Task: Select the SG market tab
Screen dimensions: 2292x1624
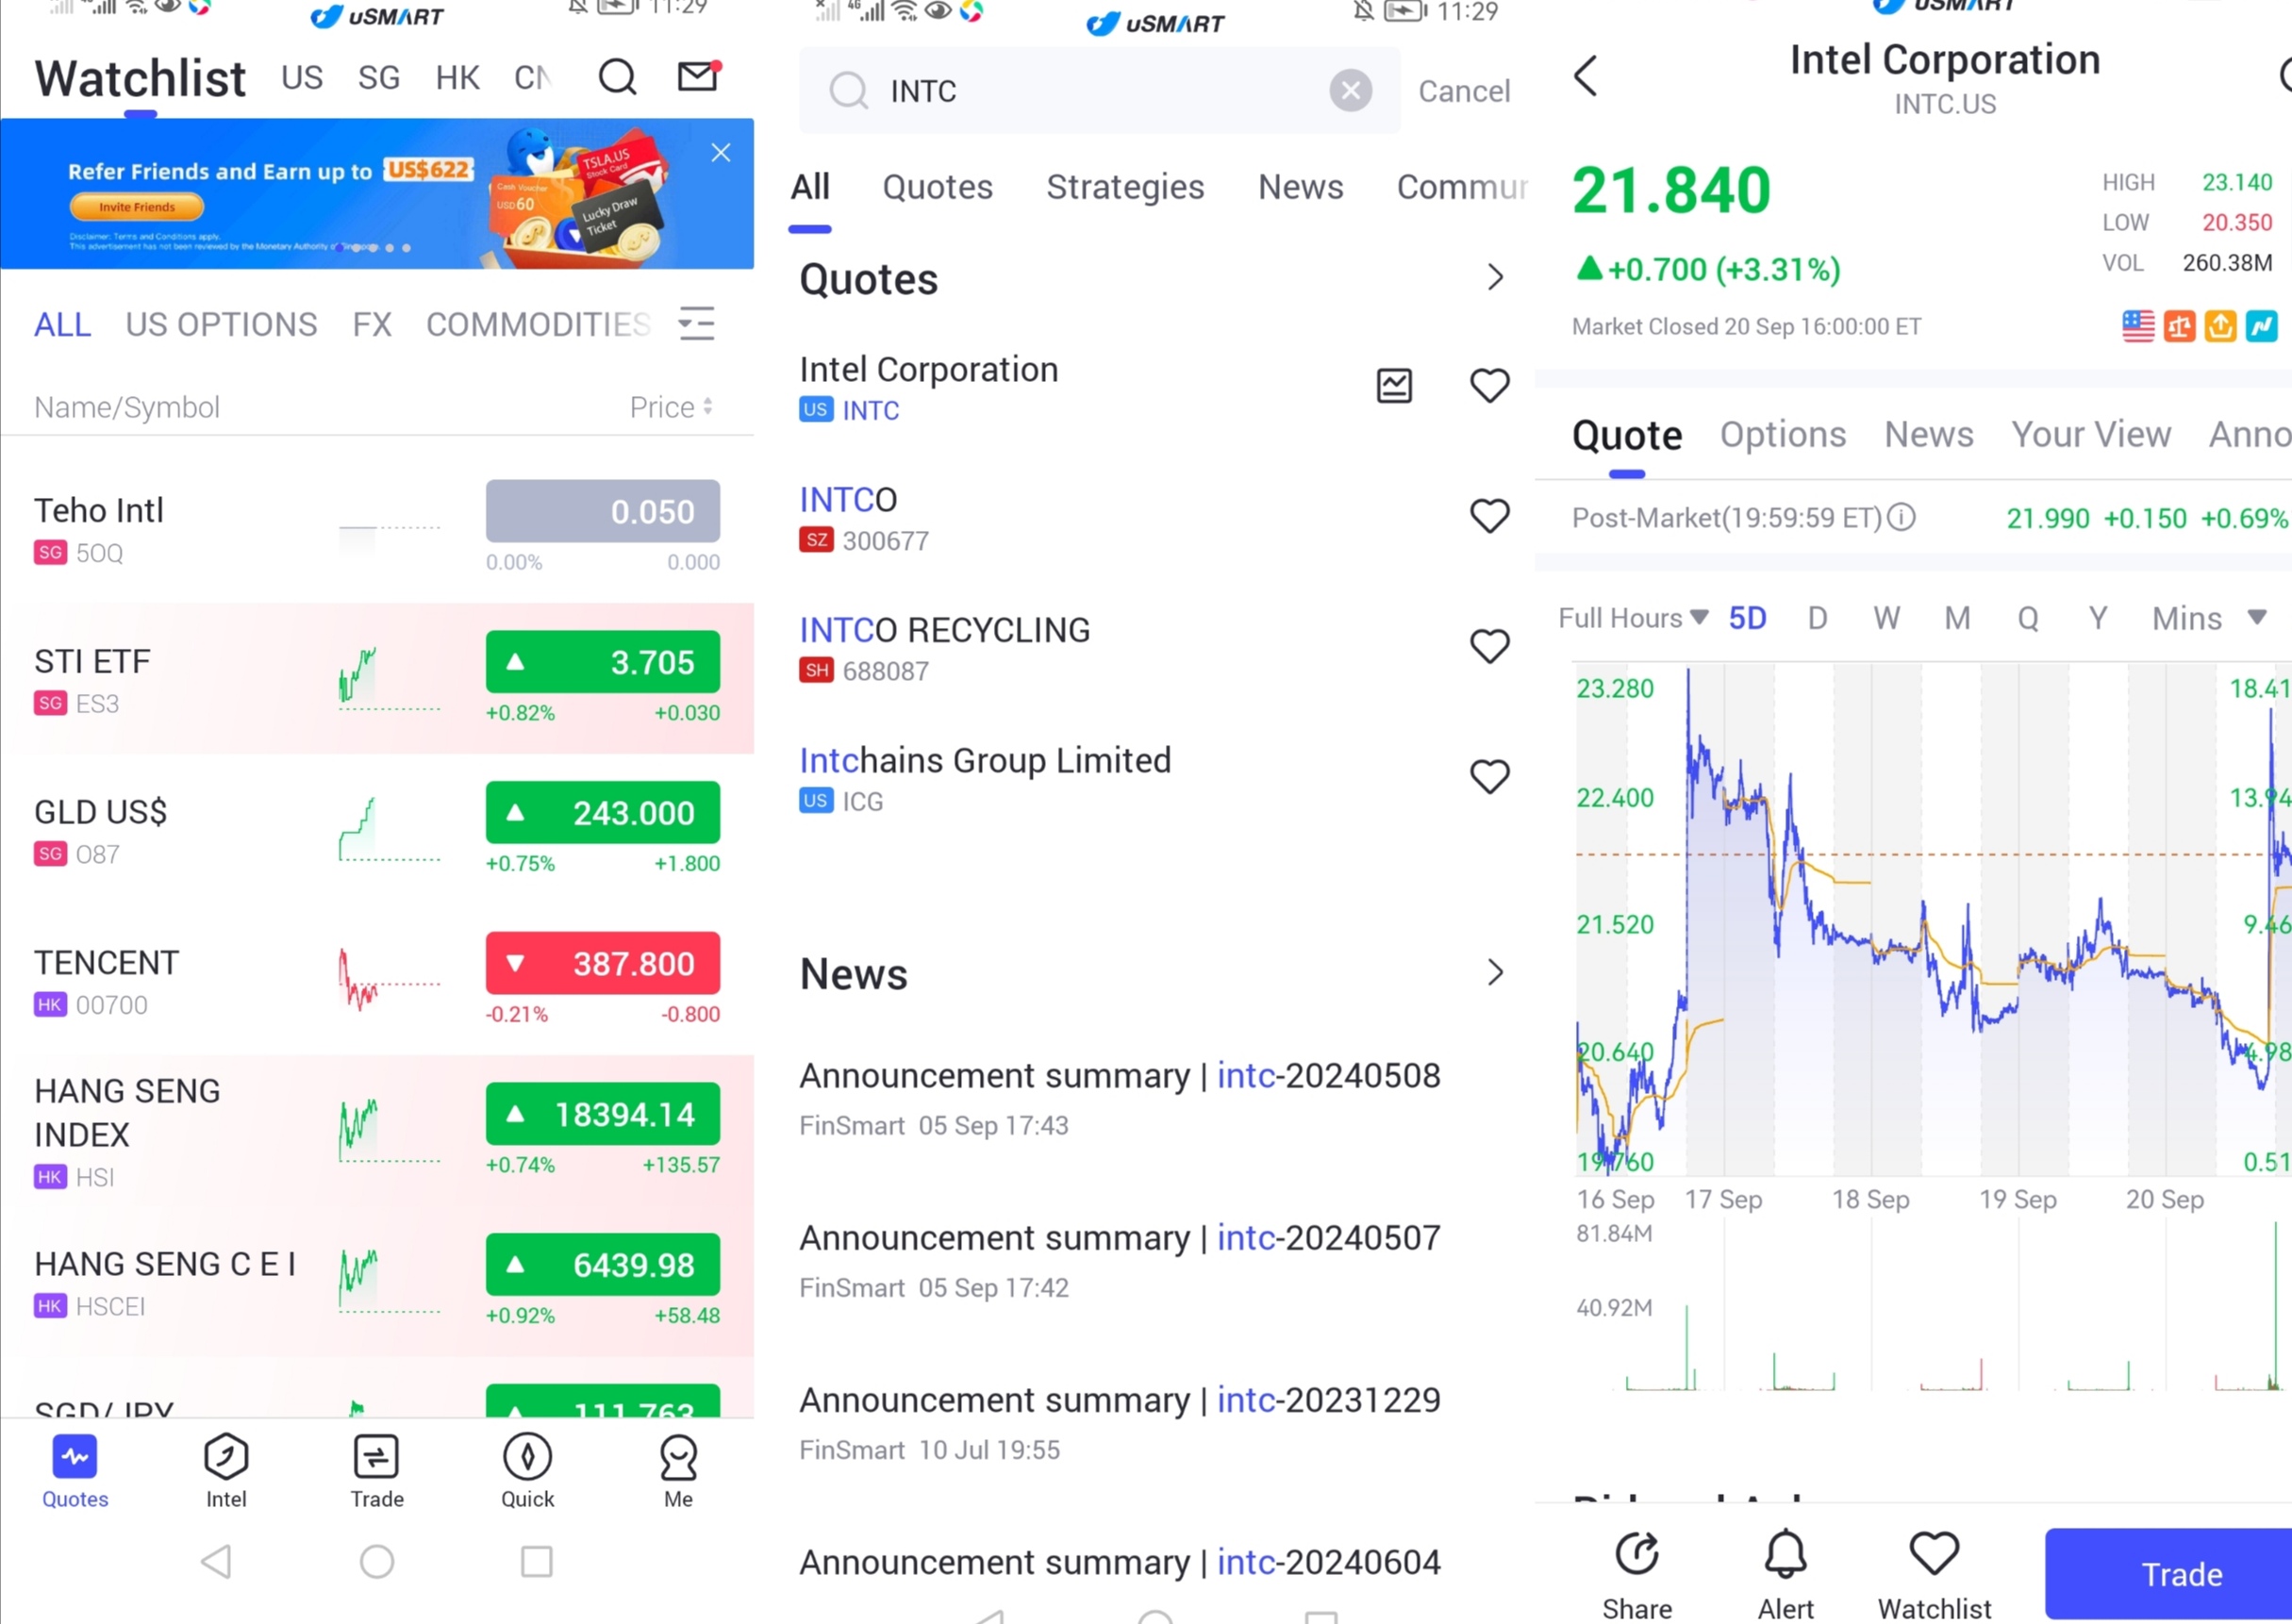Action: pyautogui.click(x=379, y=78)
